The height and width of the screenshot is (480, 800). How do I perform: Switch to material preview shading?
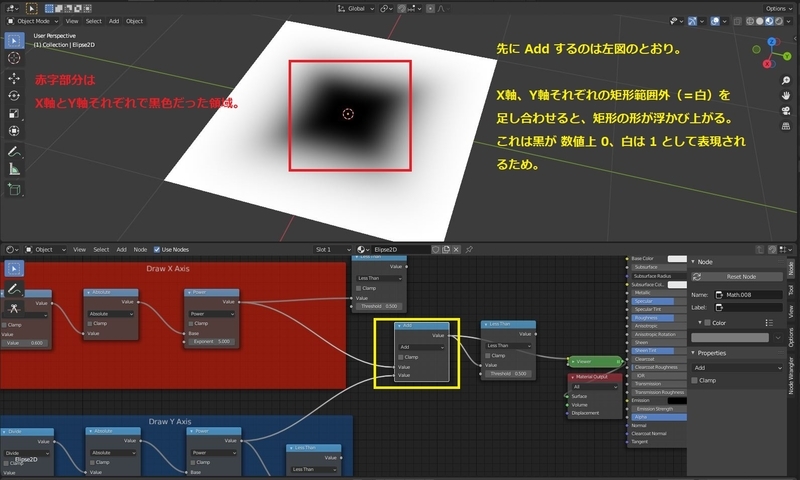tap(769, 21)
